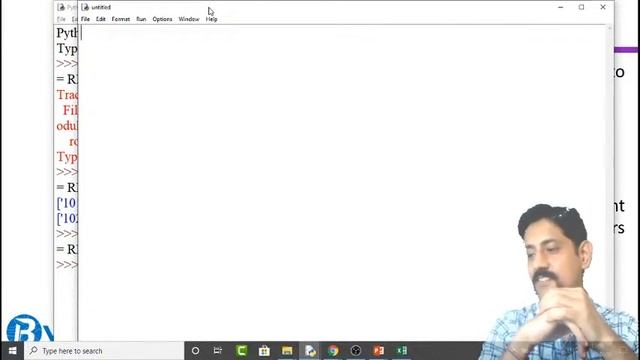
Task: Click the last >>> prompt in Python Shell
Action: [67, 264]
